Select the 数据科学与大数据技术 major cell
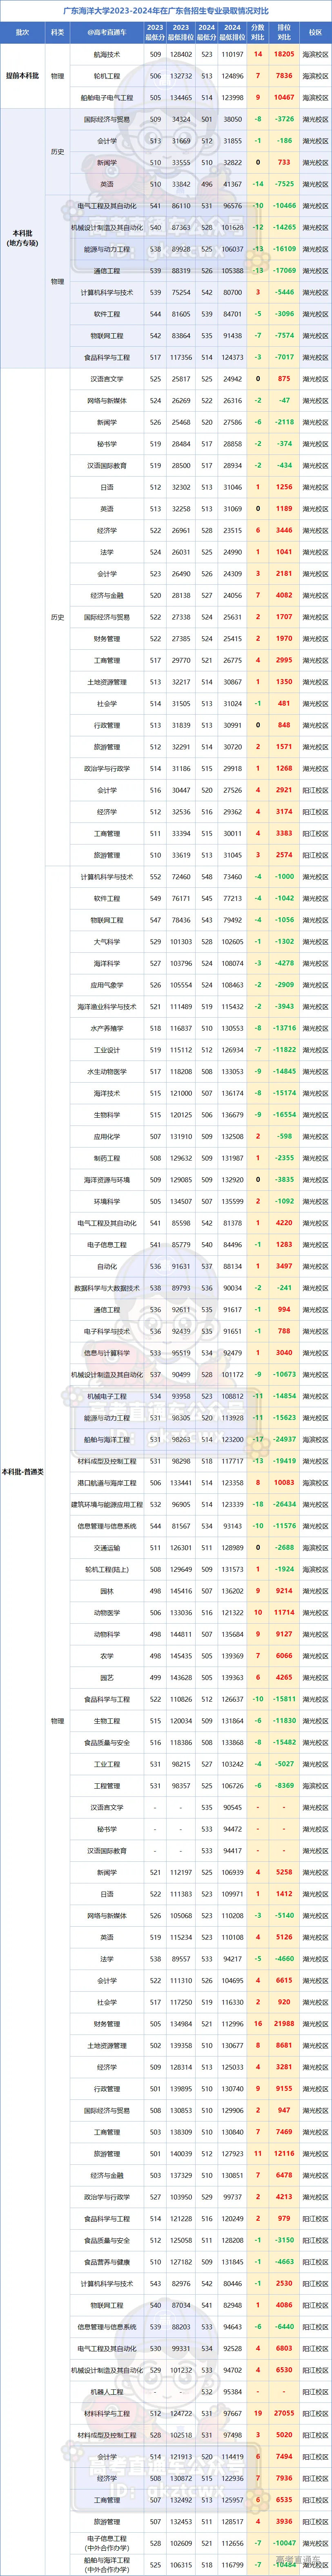The width and height of the screenshot is (332, 2576). click(107, 1287)
